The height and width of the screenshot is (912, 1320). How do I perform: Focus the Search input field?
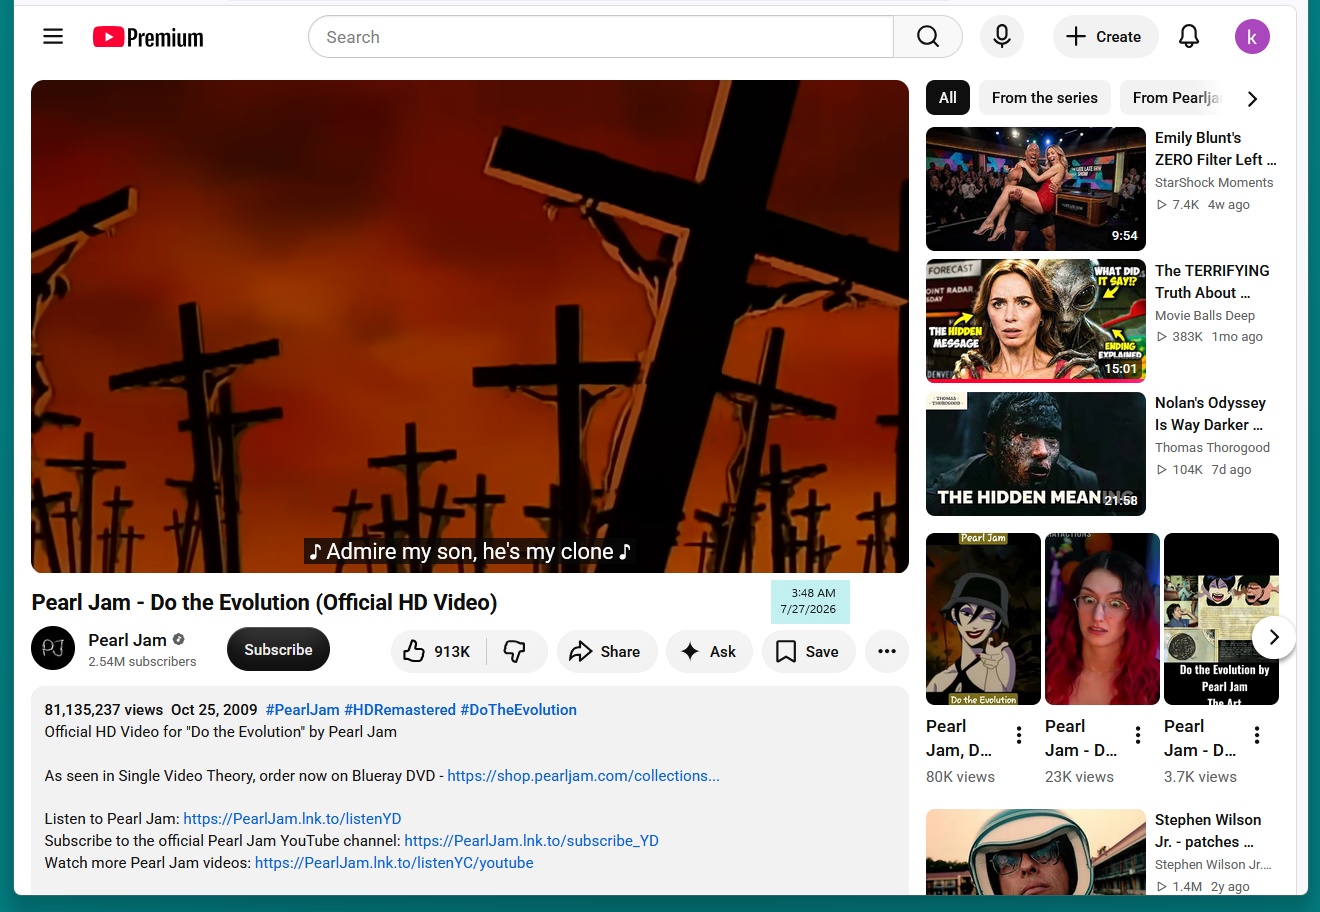click(601, 37)
